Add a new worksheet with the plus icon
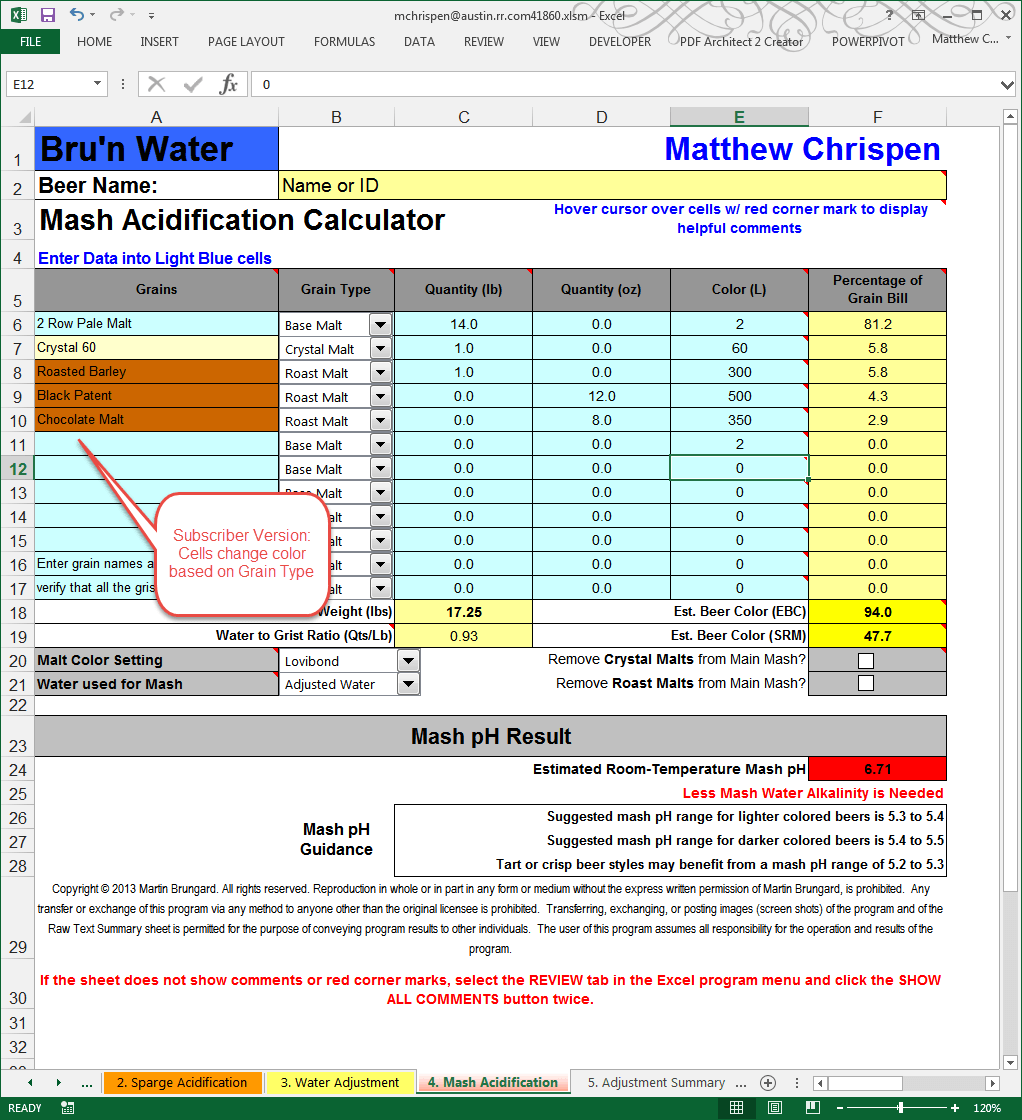 pyautogui.click(x=768, y=1082)
